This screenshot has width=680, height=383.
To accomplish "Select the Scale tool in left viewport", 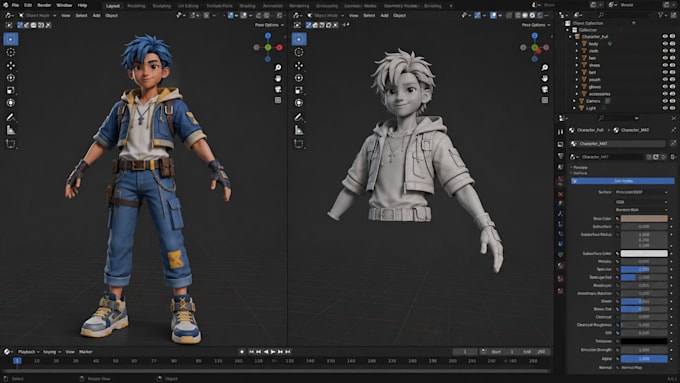I will click(11, 90).
